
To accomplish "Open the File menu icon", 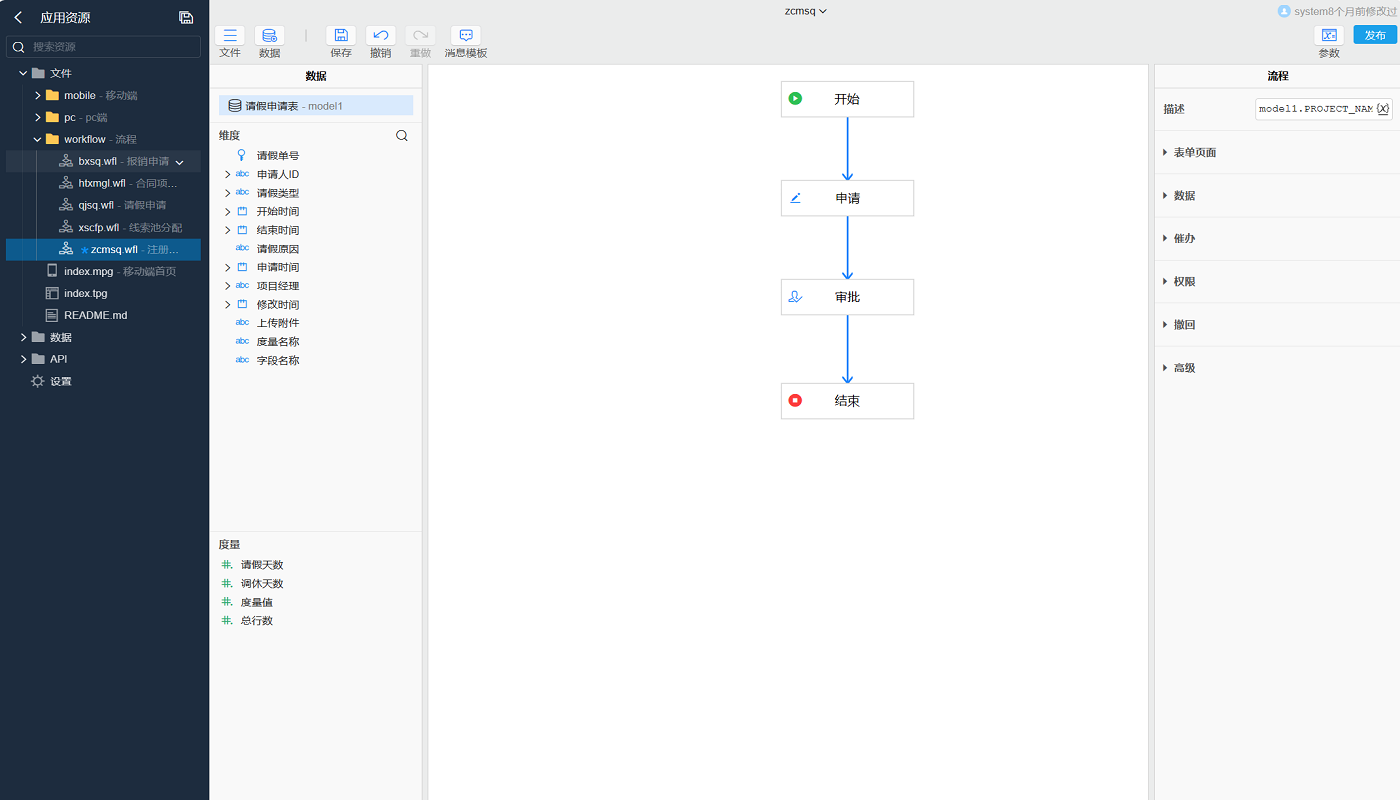I will pos(230,36).
